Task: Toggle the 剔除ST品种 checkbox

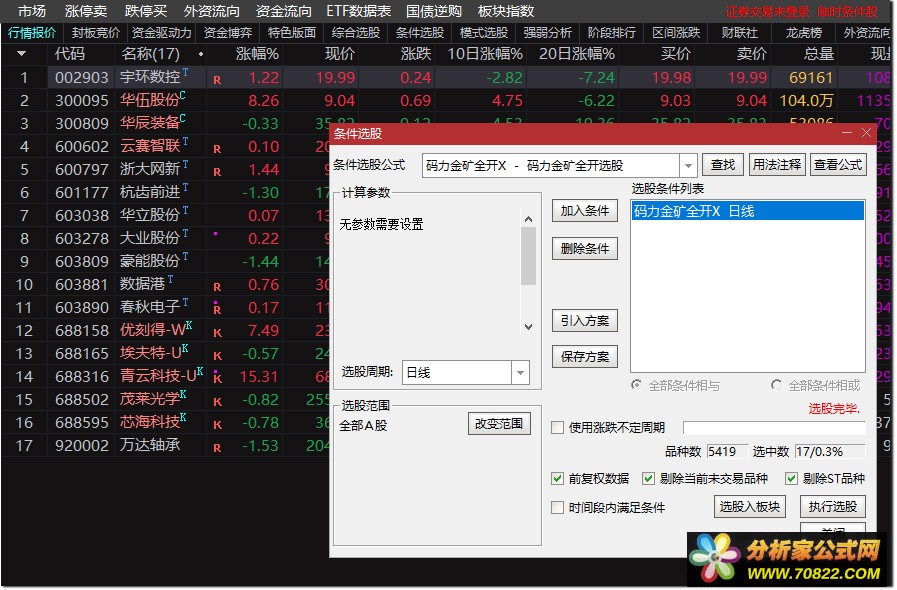Action: pos(791,478)
